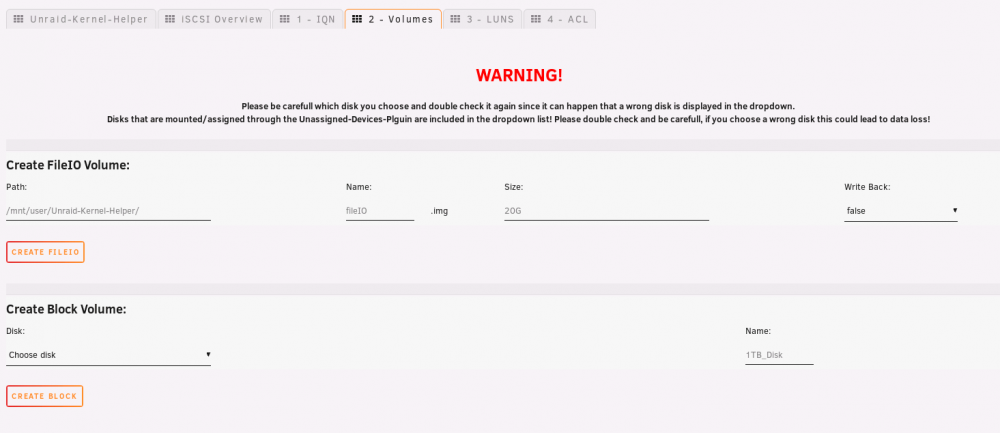Click grid icon on Unraid-Kernel-Helper tab
Screen dimensions: 1000x433
(18, 19)
